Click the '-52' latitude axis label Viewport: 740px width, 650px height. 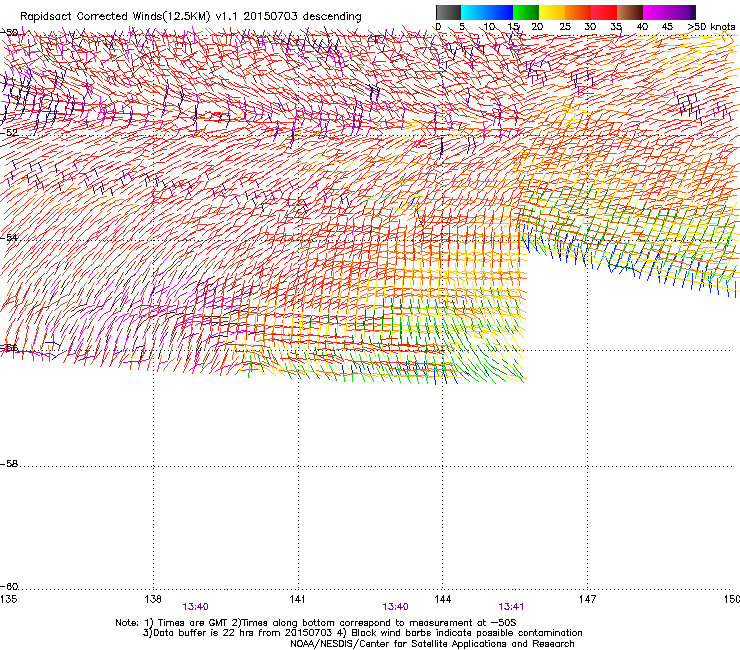[9, 133]
